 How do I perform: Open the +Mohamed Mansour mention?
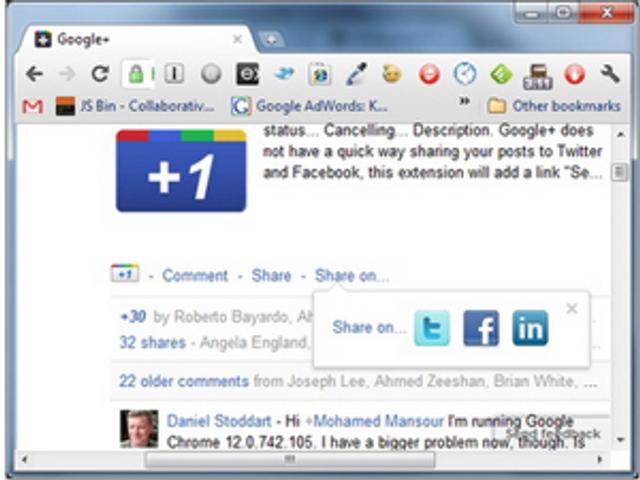click(374, 421)
